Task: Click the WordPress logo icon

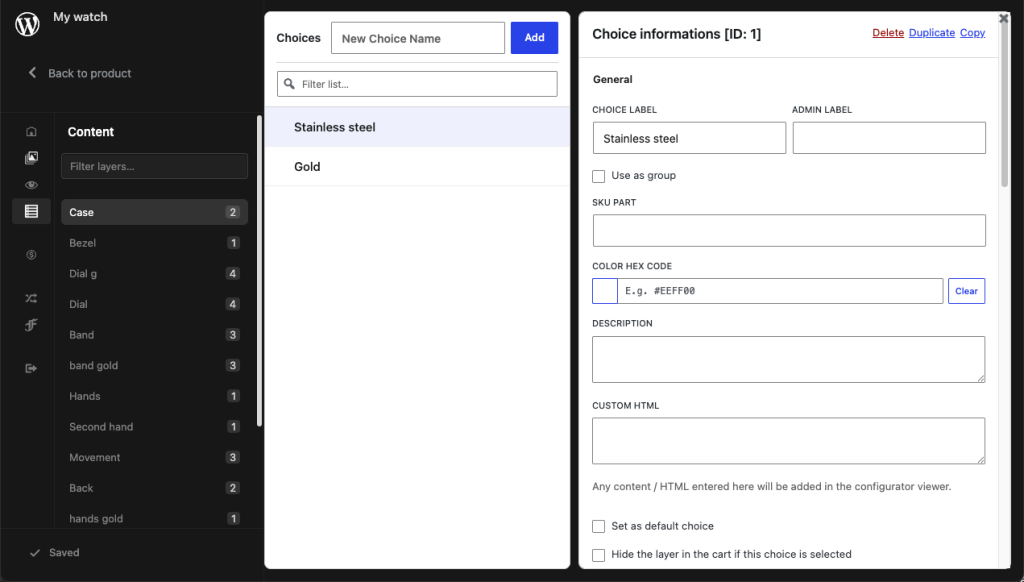Action: click(x=27, y=24)
